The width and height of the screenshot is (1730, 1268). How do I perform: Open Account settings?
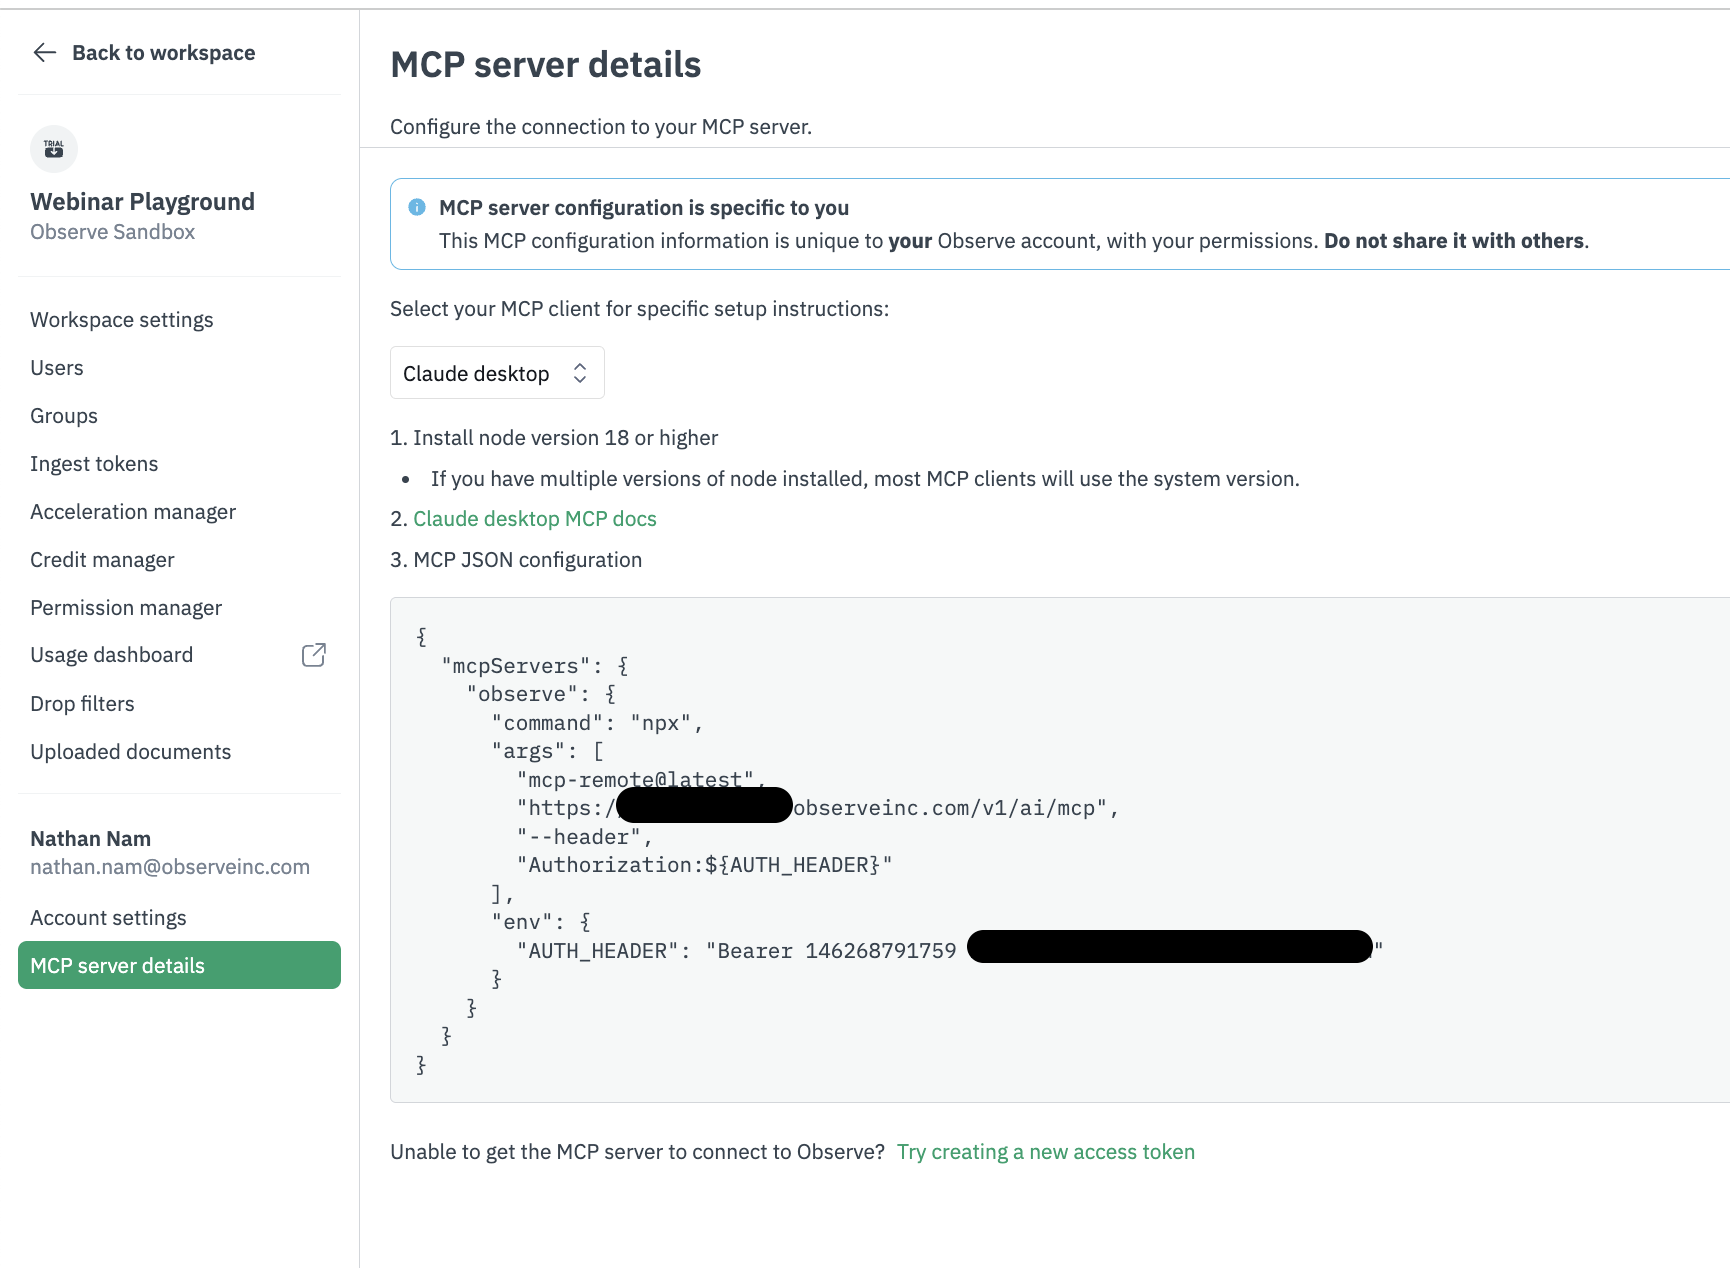(x=108, y=918)
